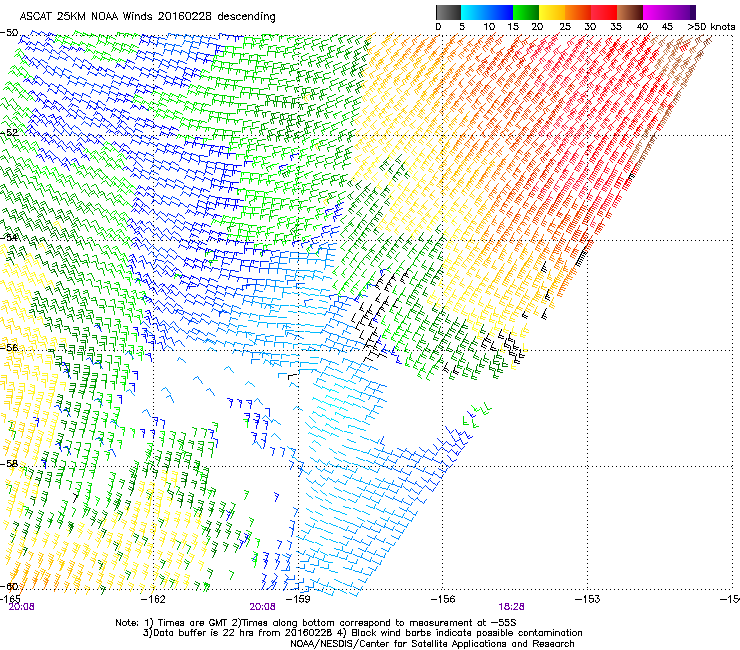The height and width of the screenshot is (650, 740).
Task: Click the latitude label '-60'
Action: pos(9,586)
